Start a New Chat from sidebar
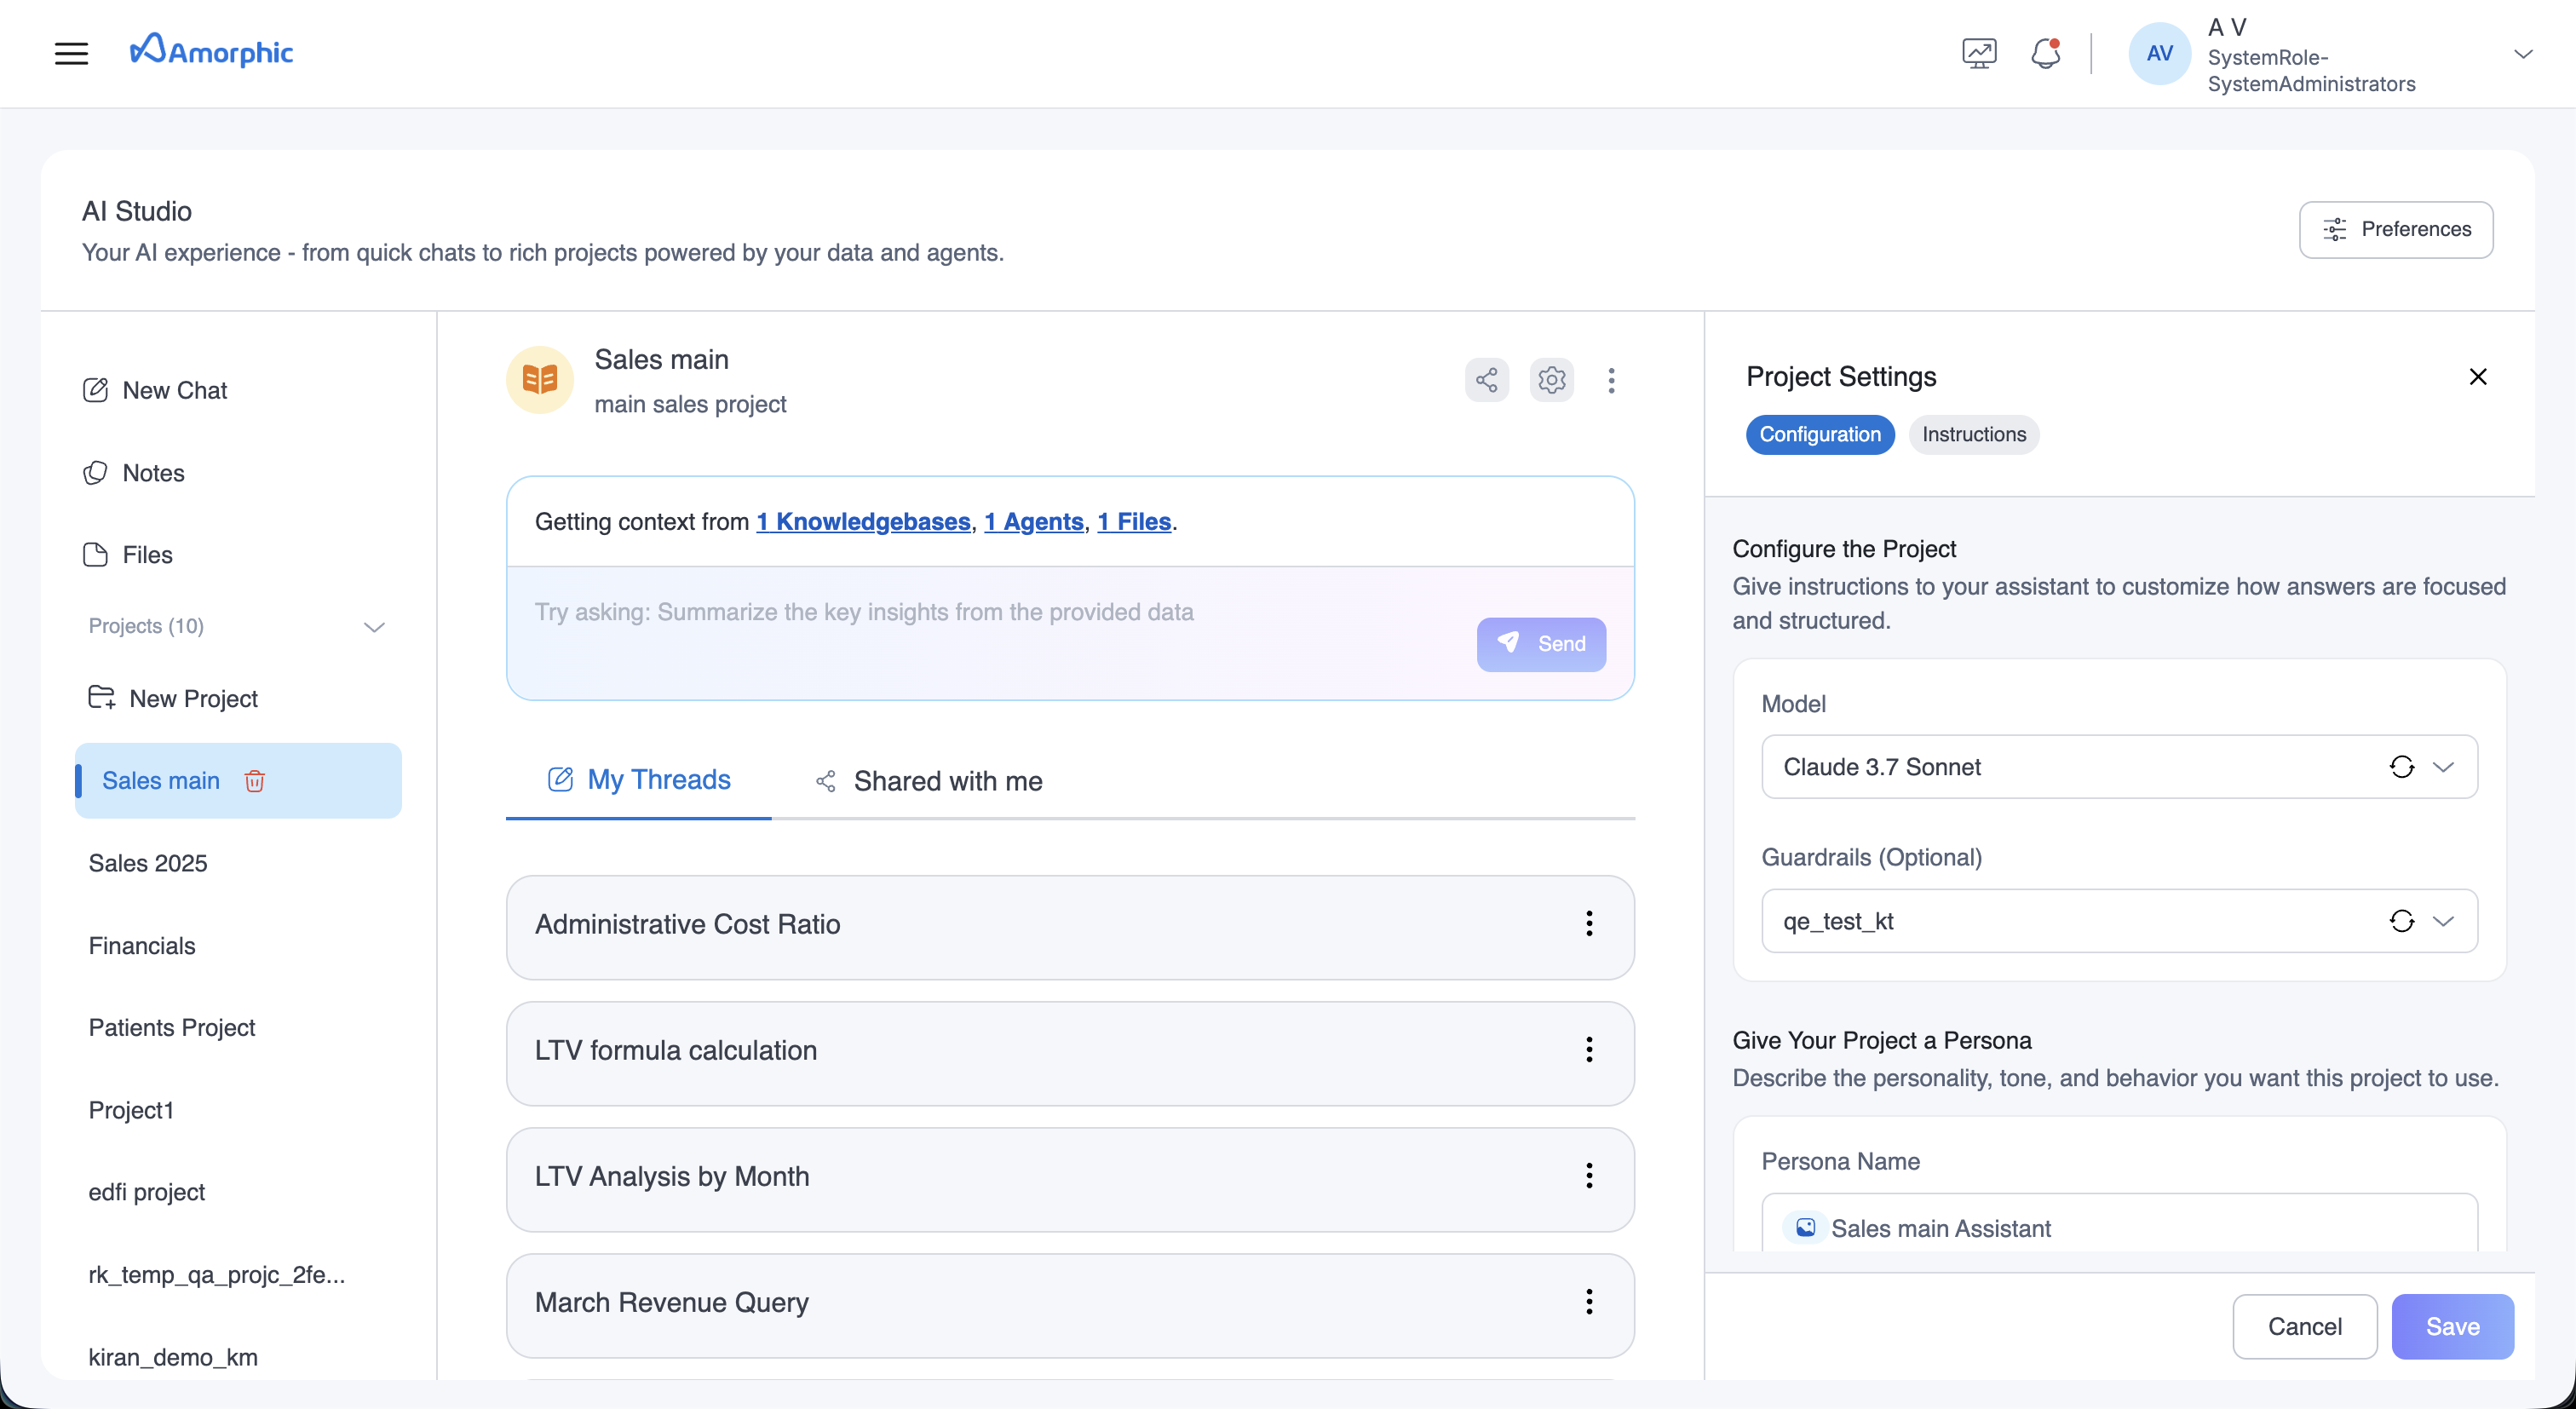This screenshot has width=2576, height=1409. 175,390
